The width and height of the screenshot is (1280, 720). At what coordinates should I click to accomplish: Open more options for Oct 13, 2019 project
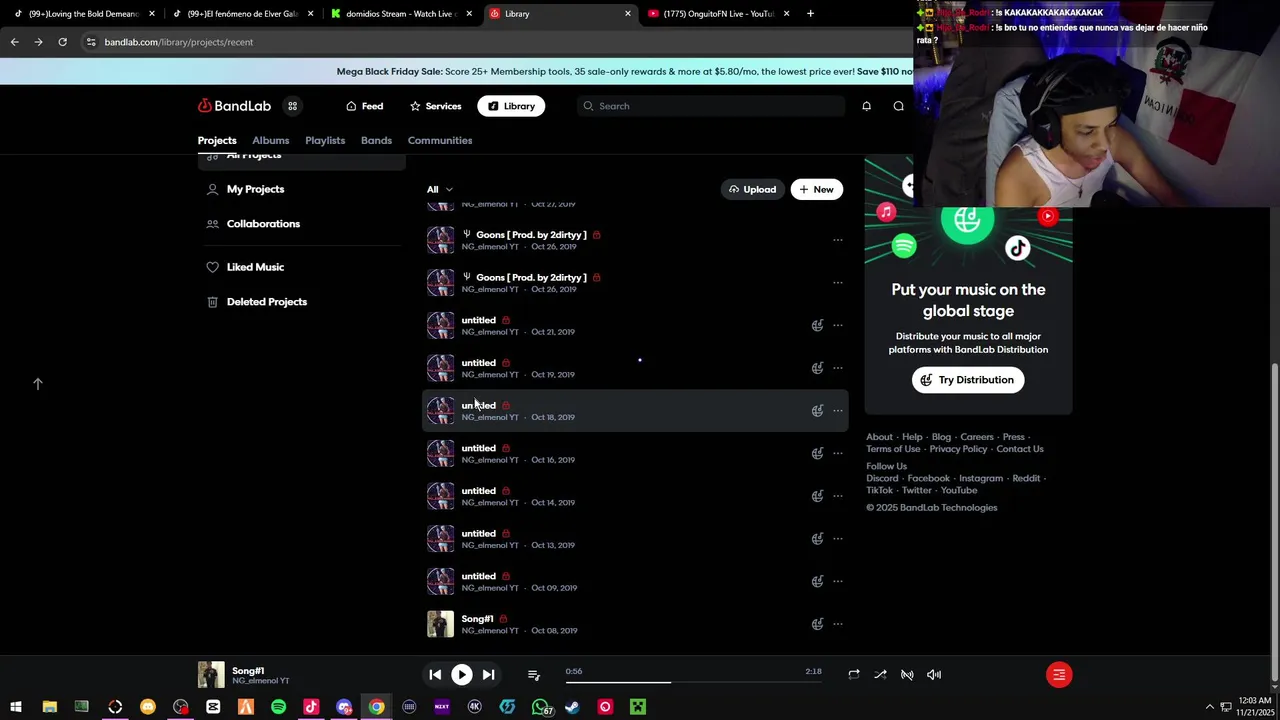point(838,539)
